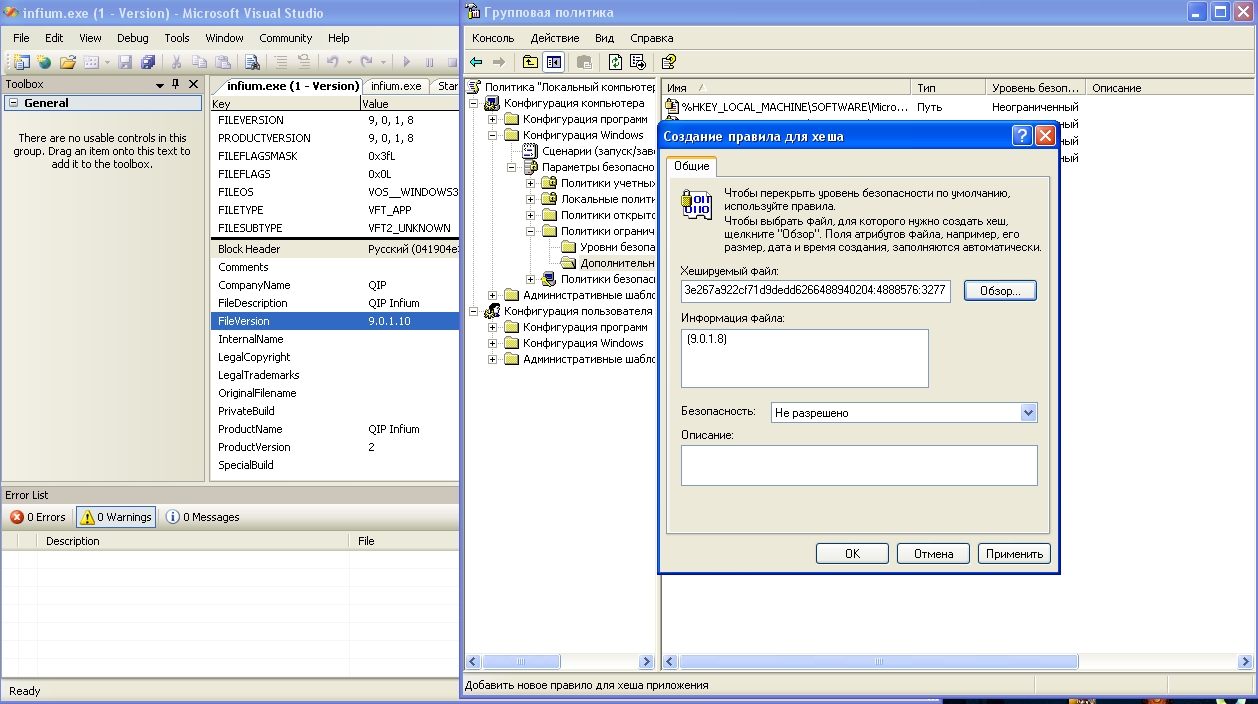Viewport: 1258px width, 704px height.
Task: Switch to the infium.exe tab
Action: click(x=396, y=86)
